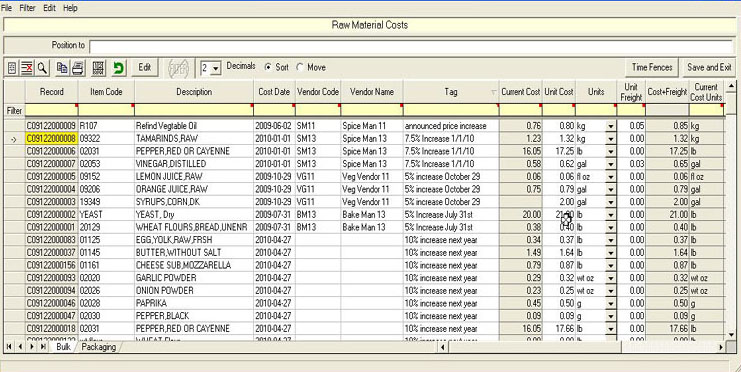Click the Tag filter field
This screenshot has width=741, height=372.
coord(451,110)
